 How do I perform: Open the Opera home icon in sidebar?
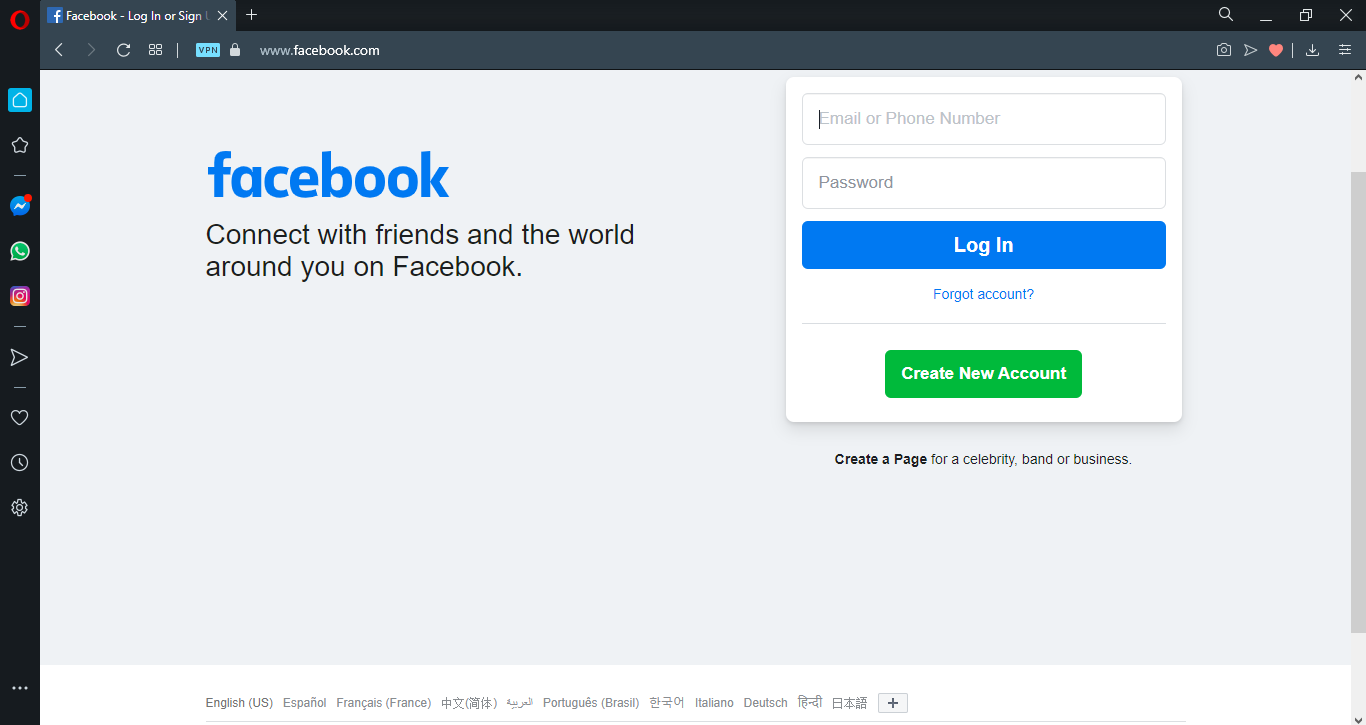[19, 100]
